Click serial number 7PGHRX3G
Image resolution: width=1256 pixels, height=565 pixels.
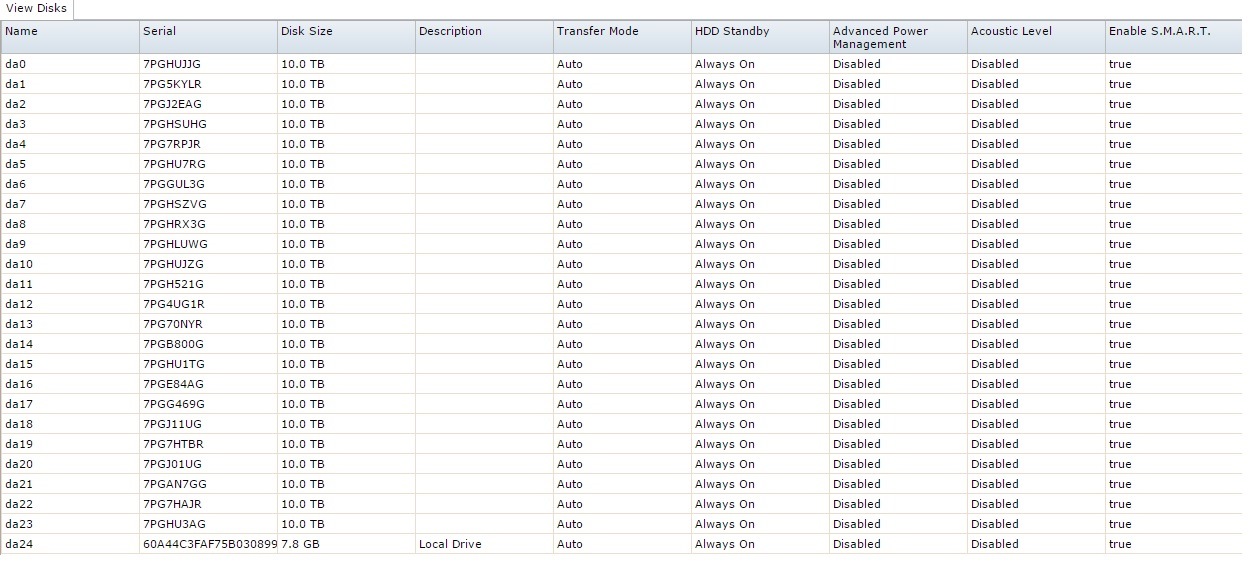pos(175,224)
